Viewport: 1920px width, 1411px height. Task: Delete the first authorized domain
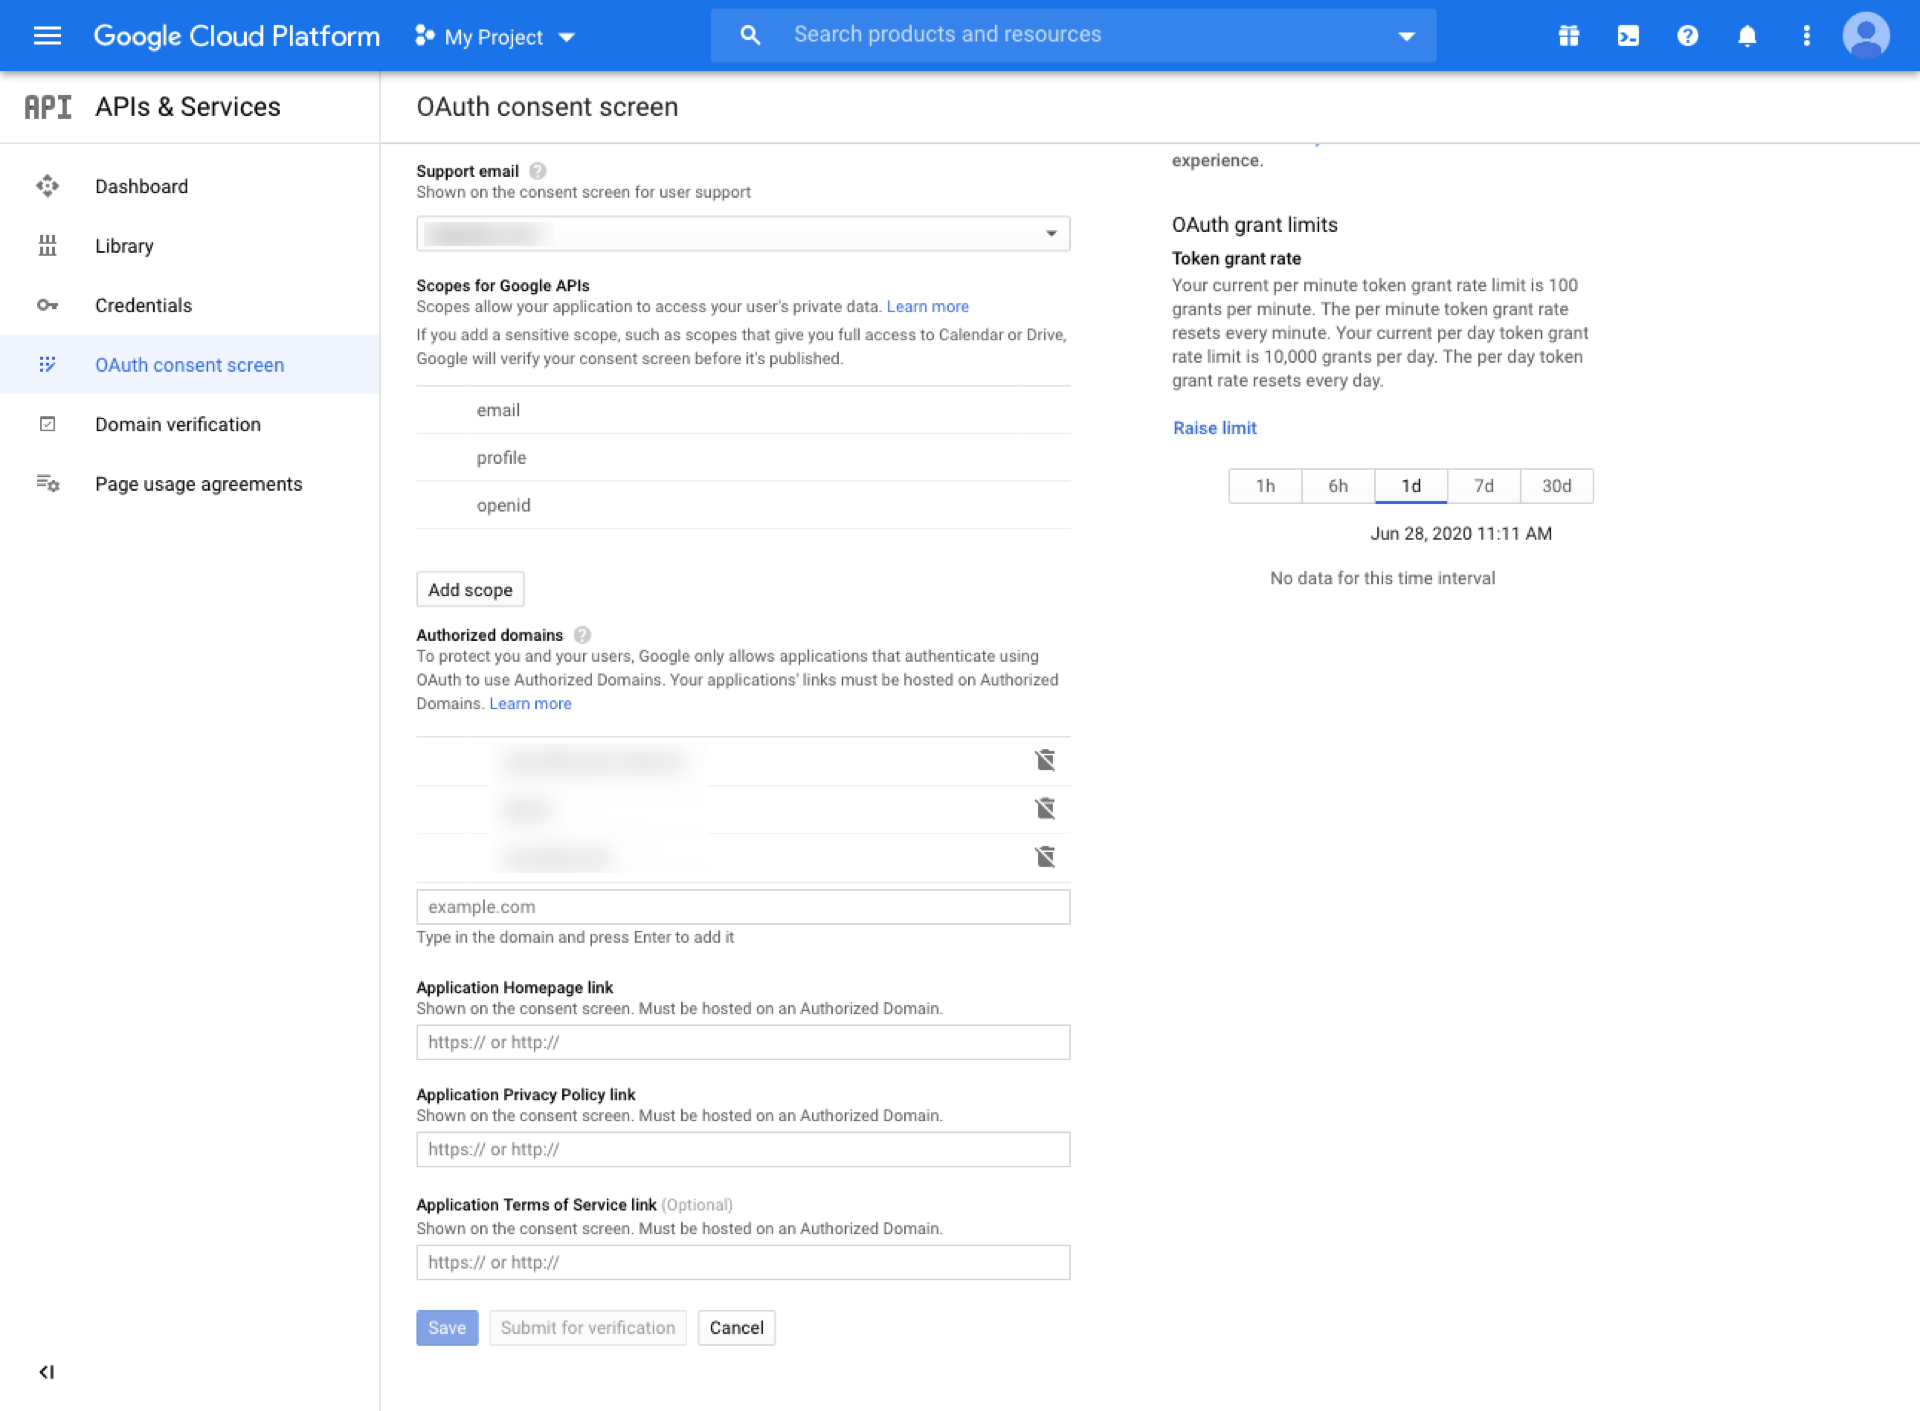click(1045, 761)
